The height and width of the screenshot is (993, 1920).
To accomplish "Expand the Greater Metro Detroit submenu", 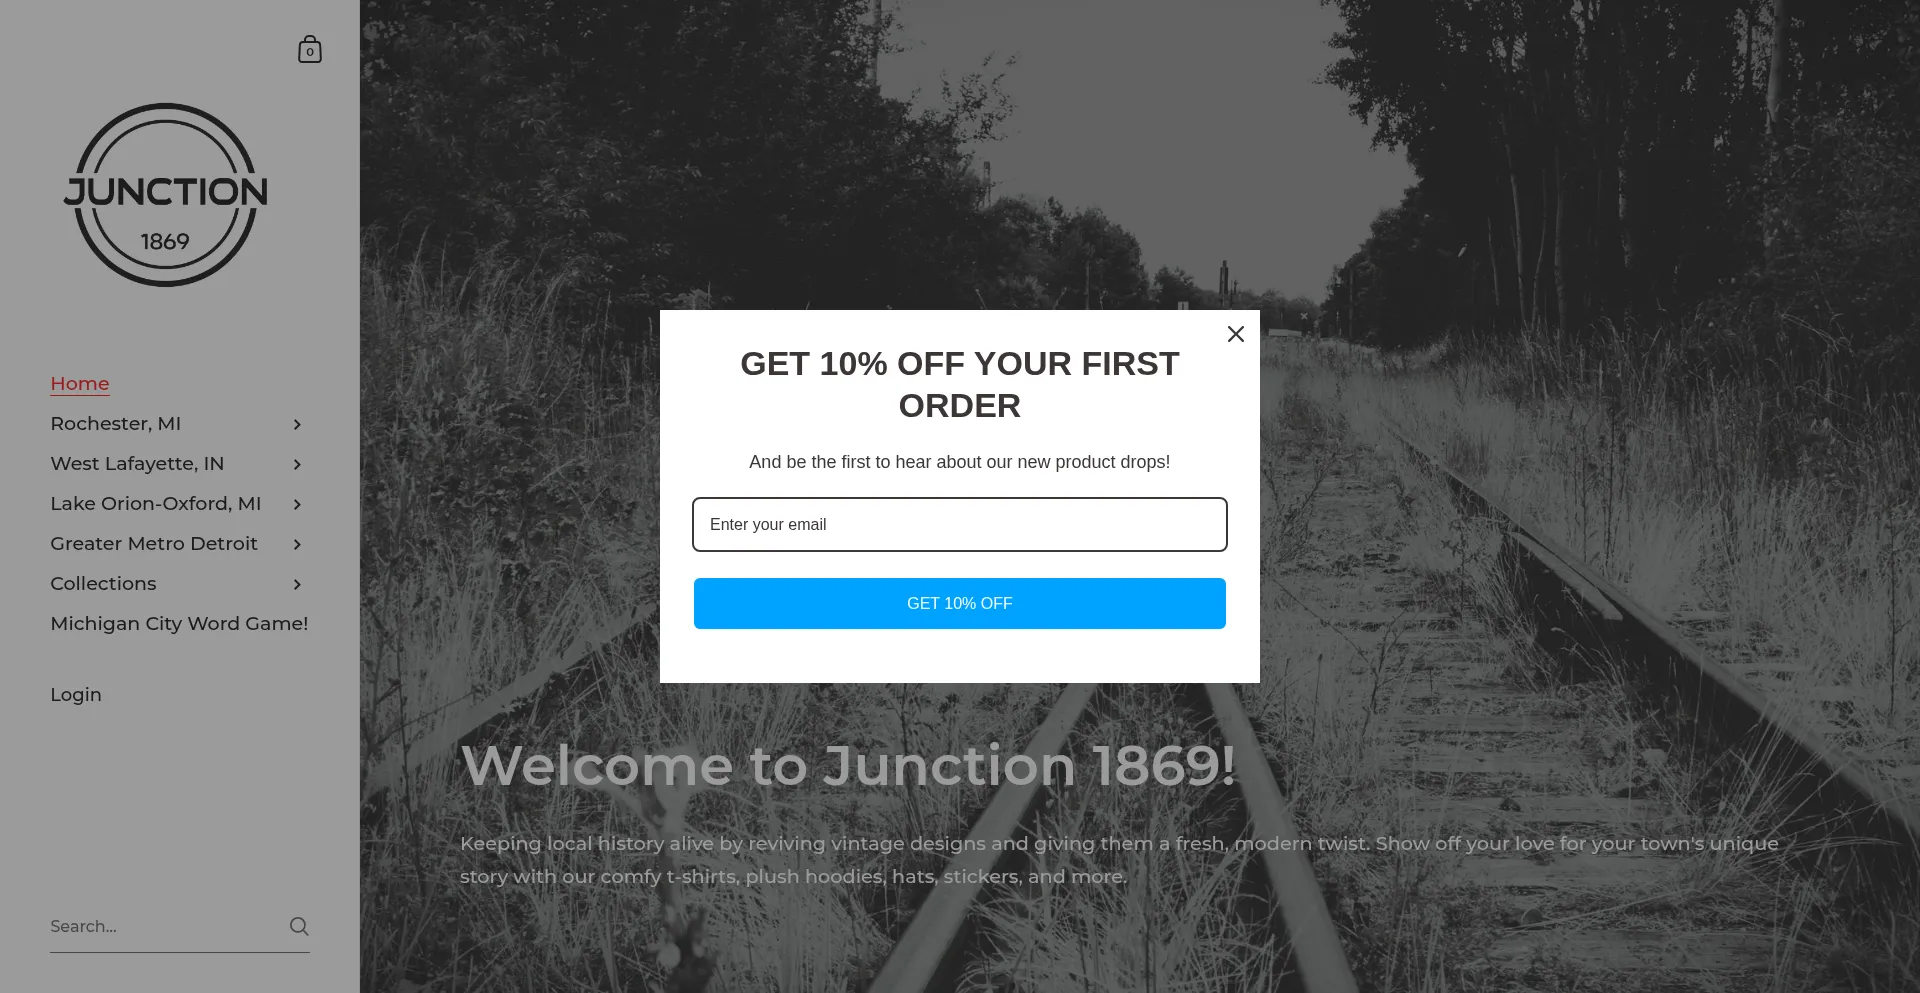I will pyautogui.click(x=296, y=544).
